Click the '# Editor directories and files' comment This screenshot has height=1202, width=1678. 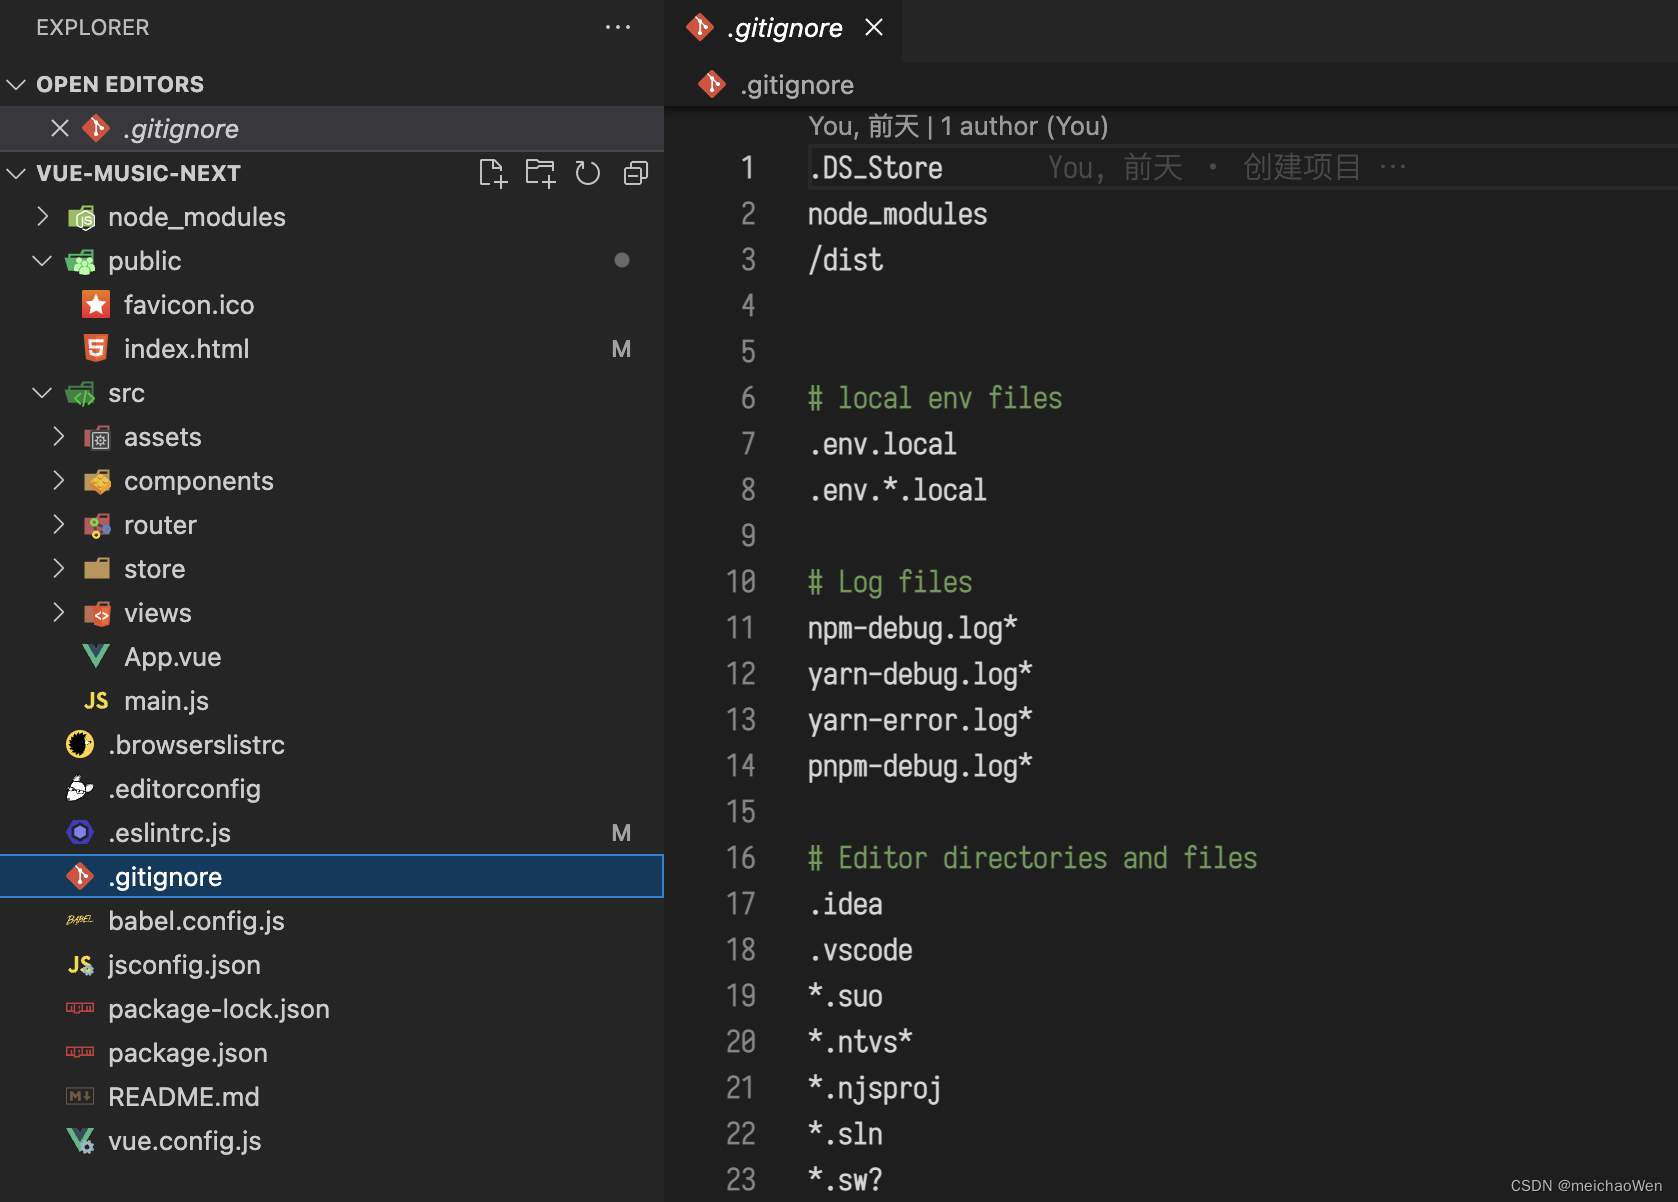(x=1032, y=858)
